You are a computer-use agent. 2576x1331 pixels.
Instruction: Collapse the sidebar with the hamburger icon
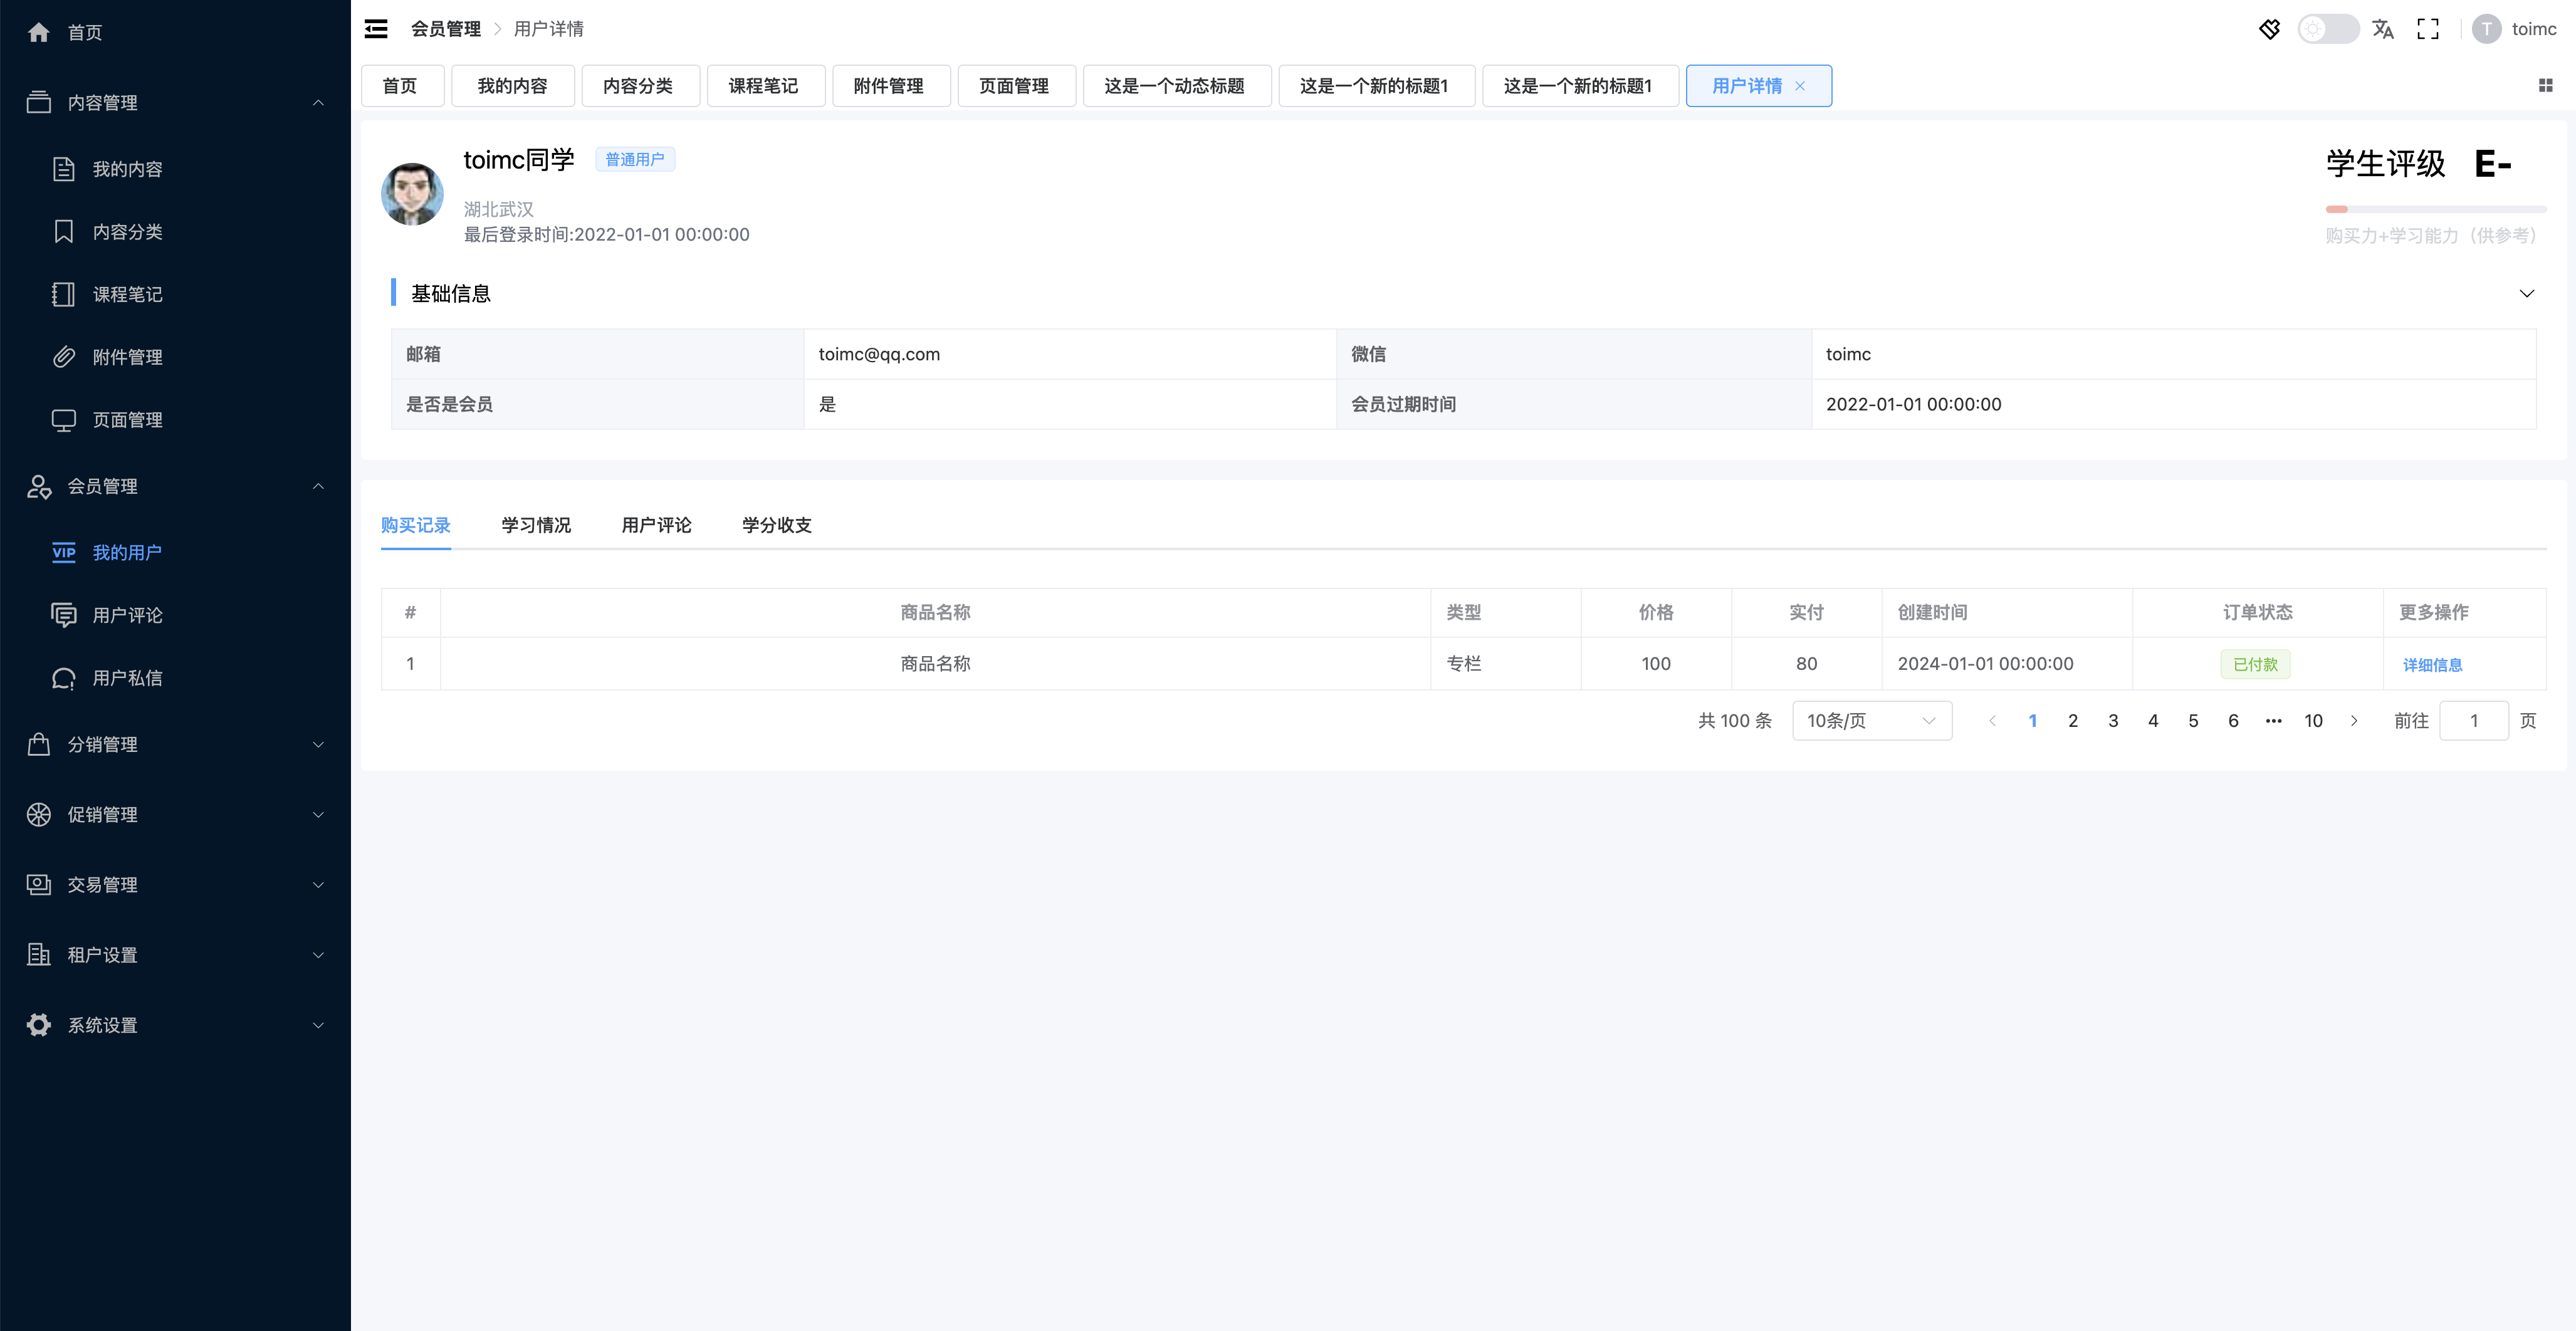(x=376, y=29)
